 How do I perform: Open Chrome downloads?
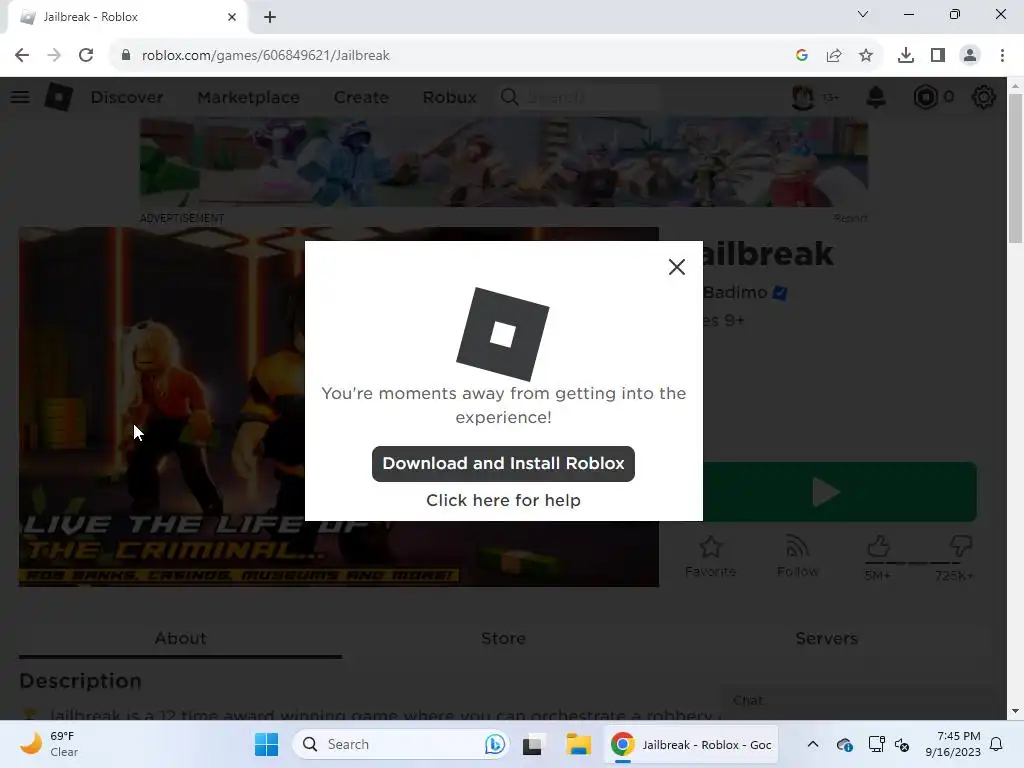coord(906,56)
